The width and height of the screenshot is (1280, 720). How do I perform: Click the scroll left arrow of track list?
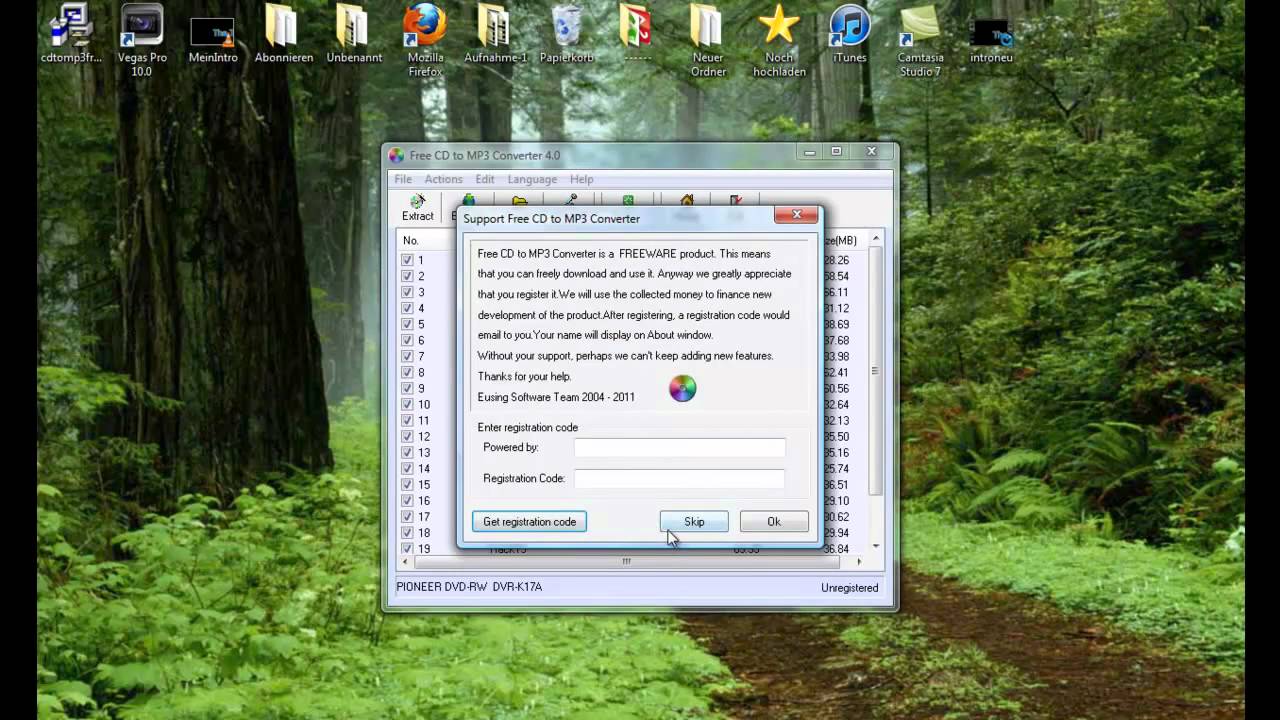(403, 562)
